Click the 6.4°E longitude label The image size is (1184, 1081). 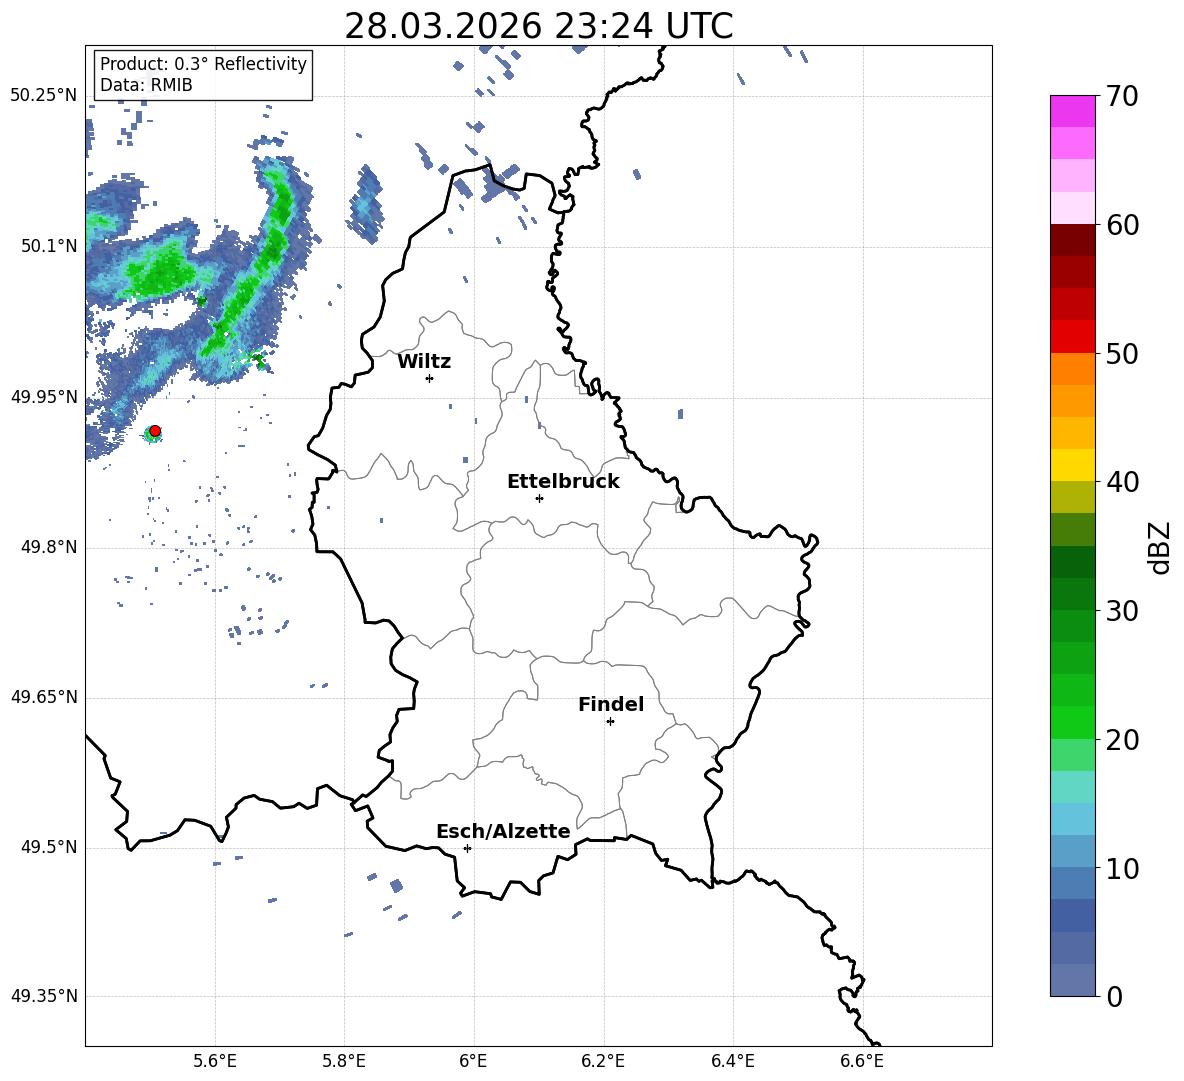[x=732, y=1061]
